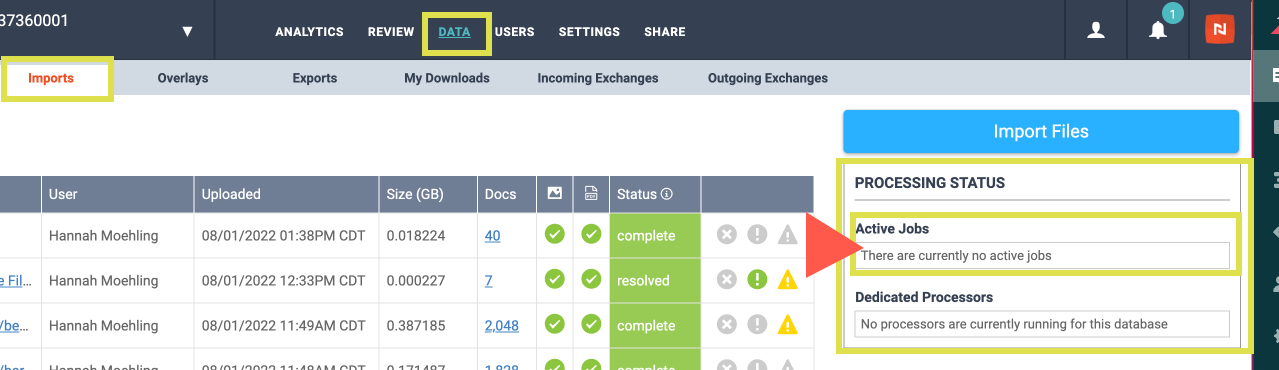Click 'No processors are currently running' box
Viewport: 1279px width, 370px height.
pyautogui.click(x=1042, y=324)
